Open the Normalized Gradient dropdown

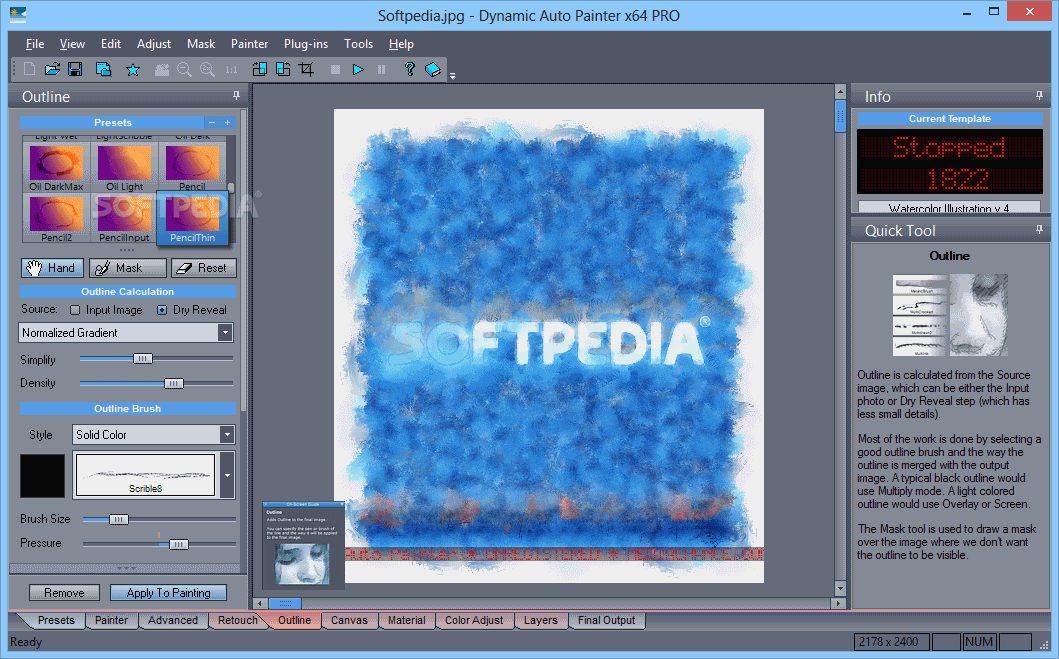[126, 332]
